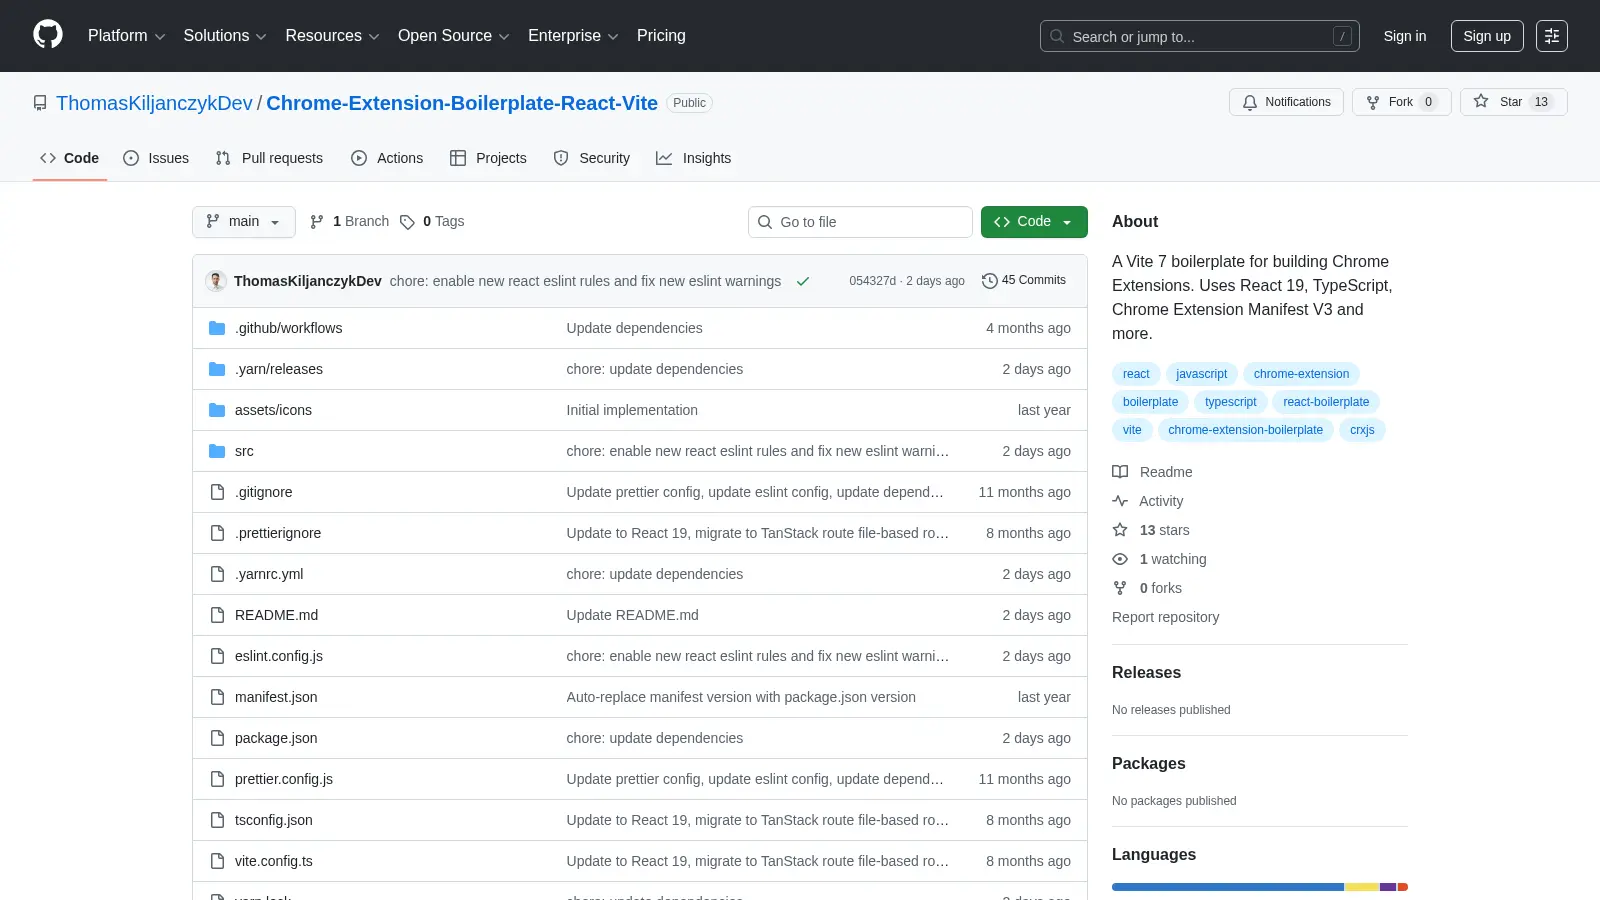Click the src folder icon
The image size is (1600, 900).
click(217, 451)
